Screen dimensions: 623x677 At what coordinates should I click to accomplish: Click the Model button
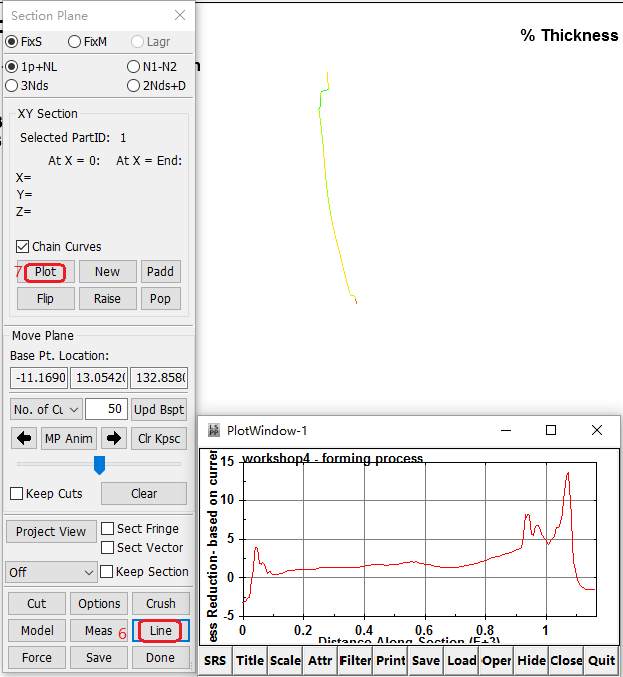pos(38,631)
